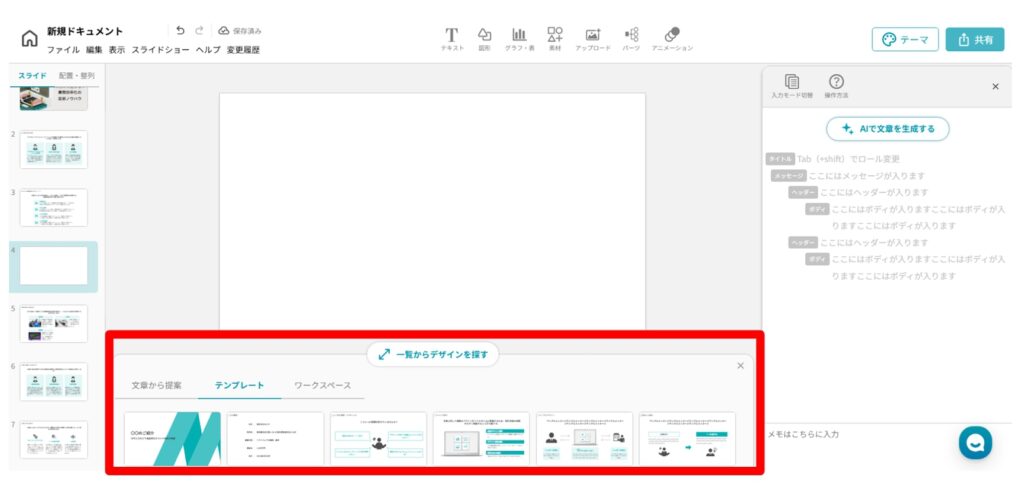Click the AIで文章を生成する button
This screenshot has height=486, width=1024.
click(887, 128)
